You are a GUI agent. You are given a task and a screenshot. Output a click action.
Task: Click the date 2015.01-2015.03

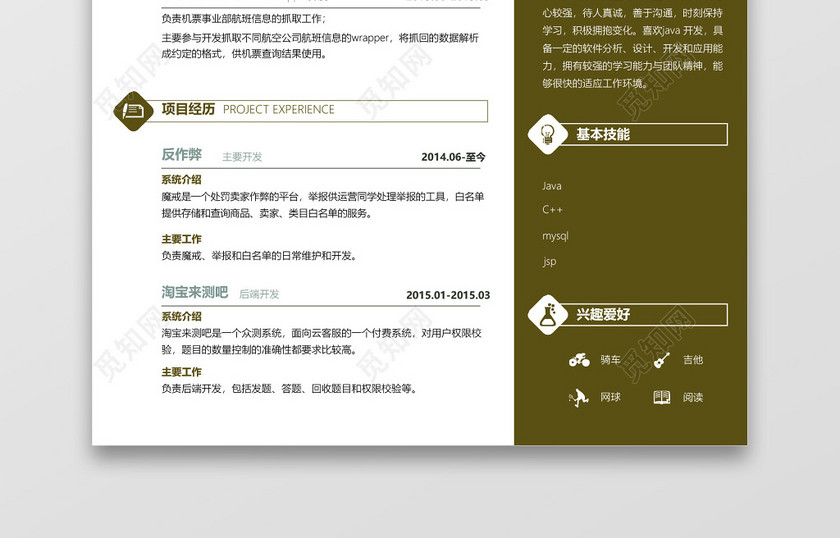[x=448, y=295]
